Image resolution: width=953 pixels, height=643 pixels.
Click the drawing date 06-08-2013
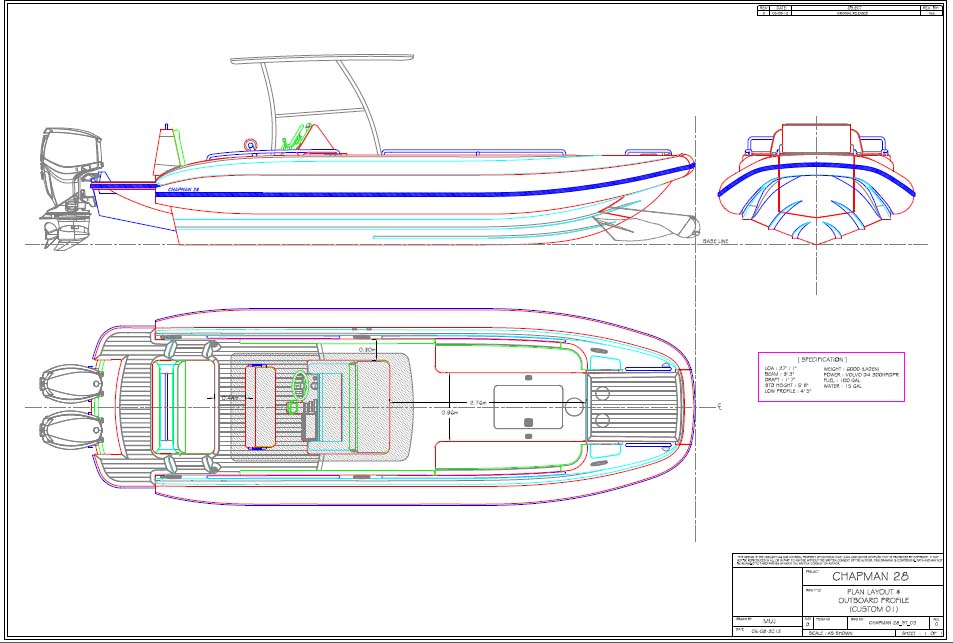[767, 632]
